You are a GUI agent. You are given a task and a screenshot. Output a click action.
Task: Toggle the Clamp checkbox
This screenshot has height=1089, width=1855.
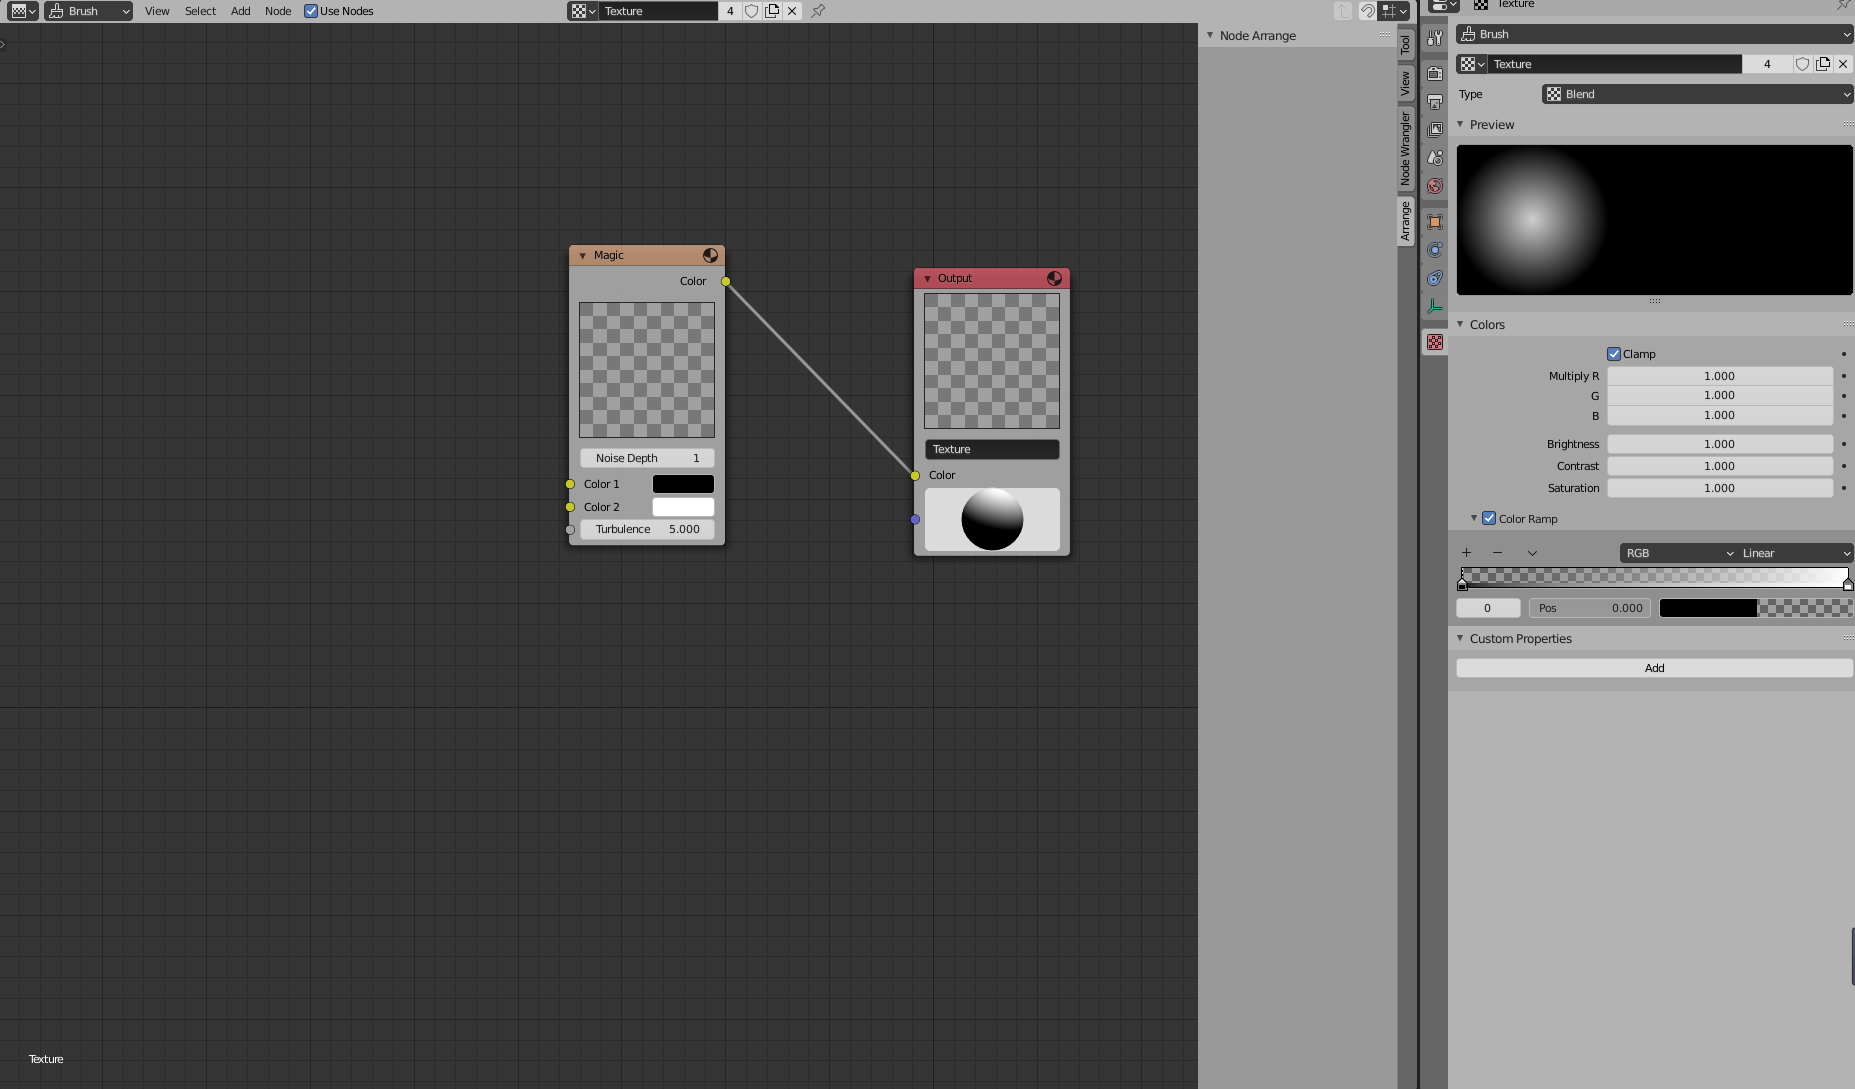(x=1613, y=354)
